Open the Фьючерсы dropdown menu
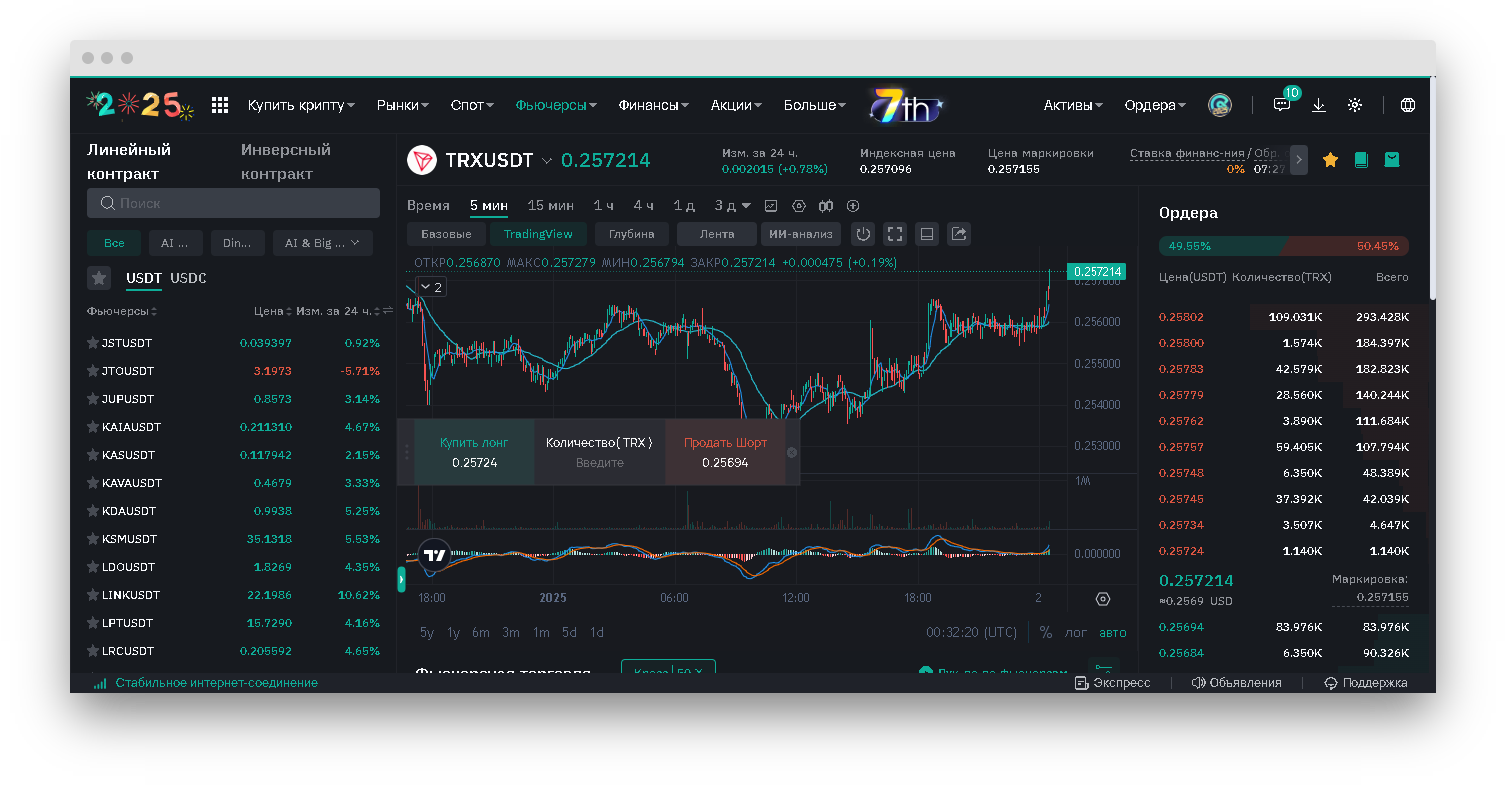The height and width of the screenshot is (793, 1506). pos(556,105)
